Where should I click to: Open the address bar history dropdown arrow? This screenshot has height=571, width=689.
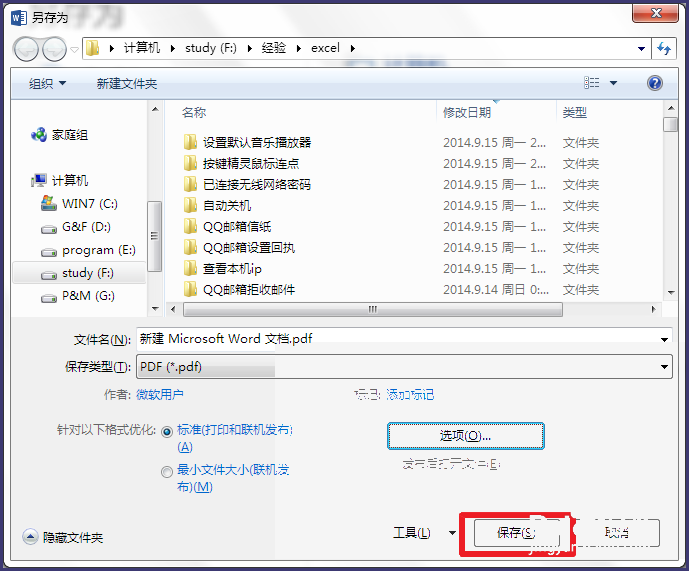click(642, 48)
